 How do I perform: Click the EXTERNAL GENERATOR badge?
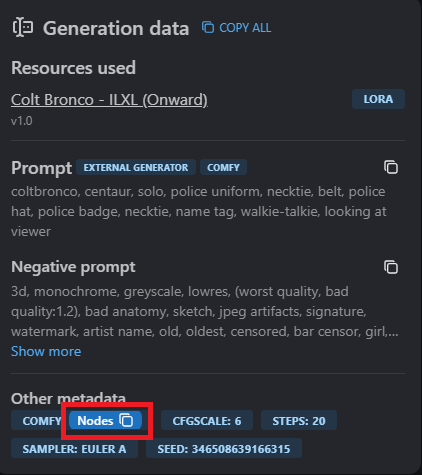pyautogui.click(x=136, y=167)
